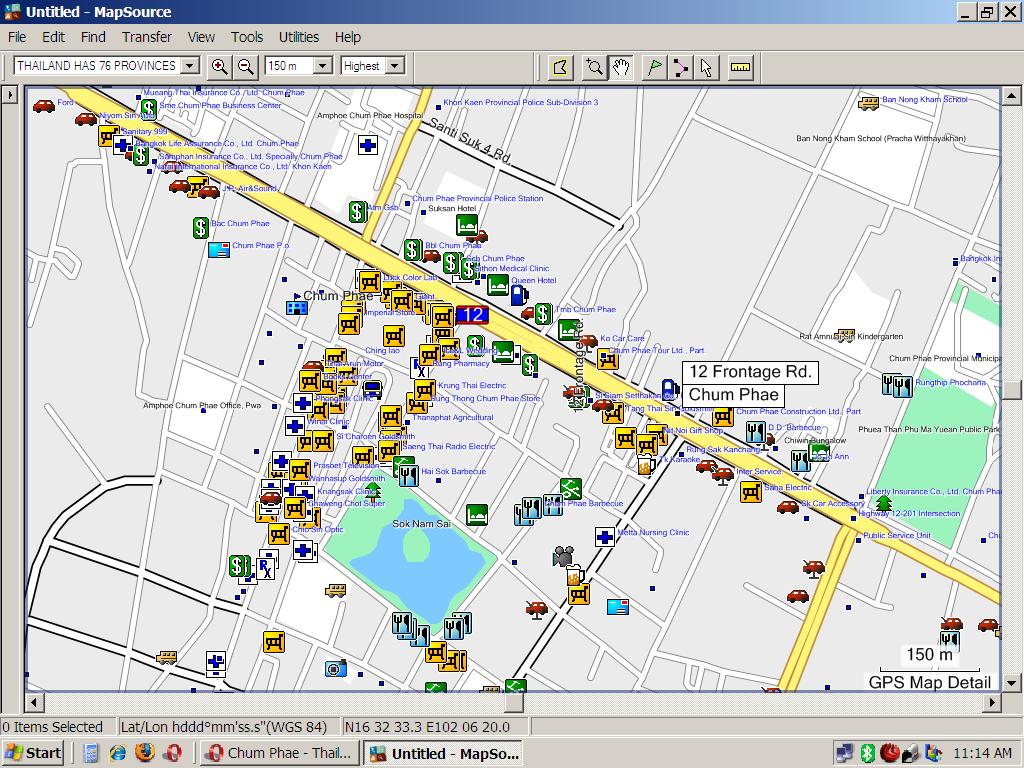Open the File menu
Screen dimensions: 1024x768
point(17,37)
